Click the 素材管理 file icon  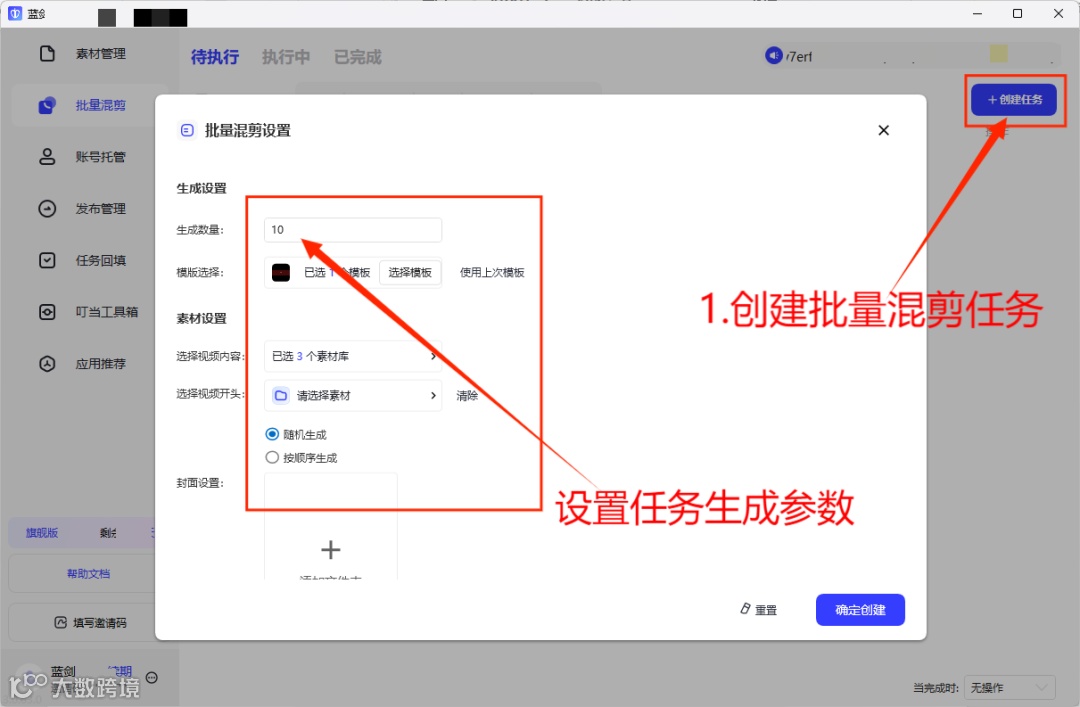47,54
